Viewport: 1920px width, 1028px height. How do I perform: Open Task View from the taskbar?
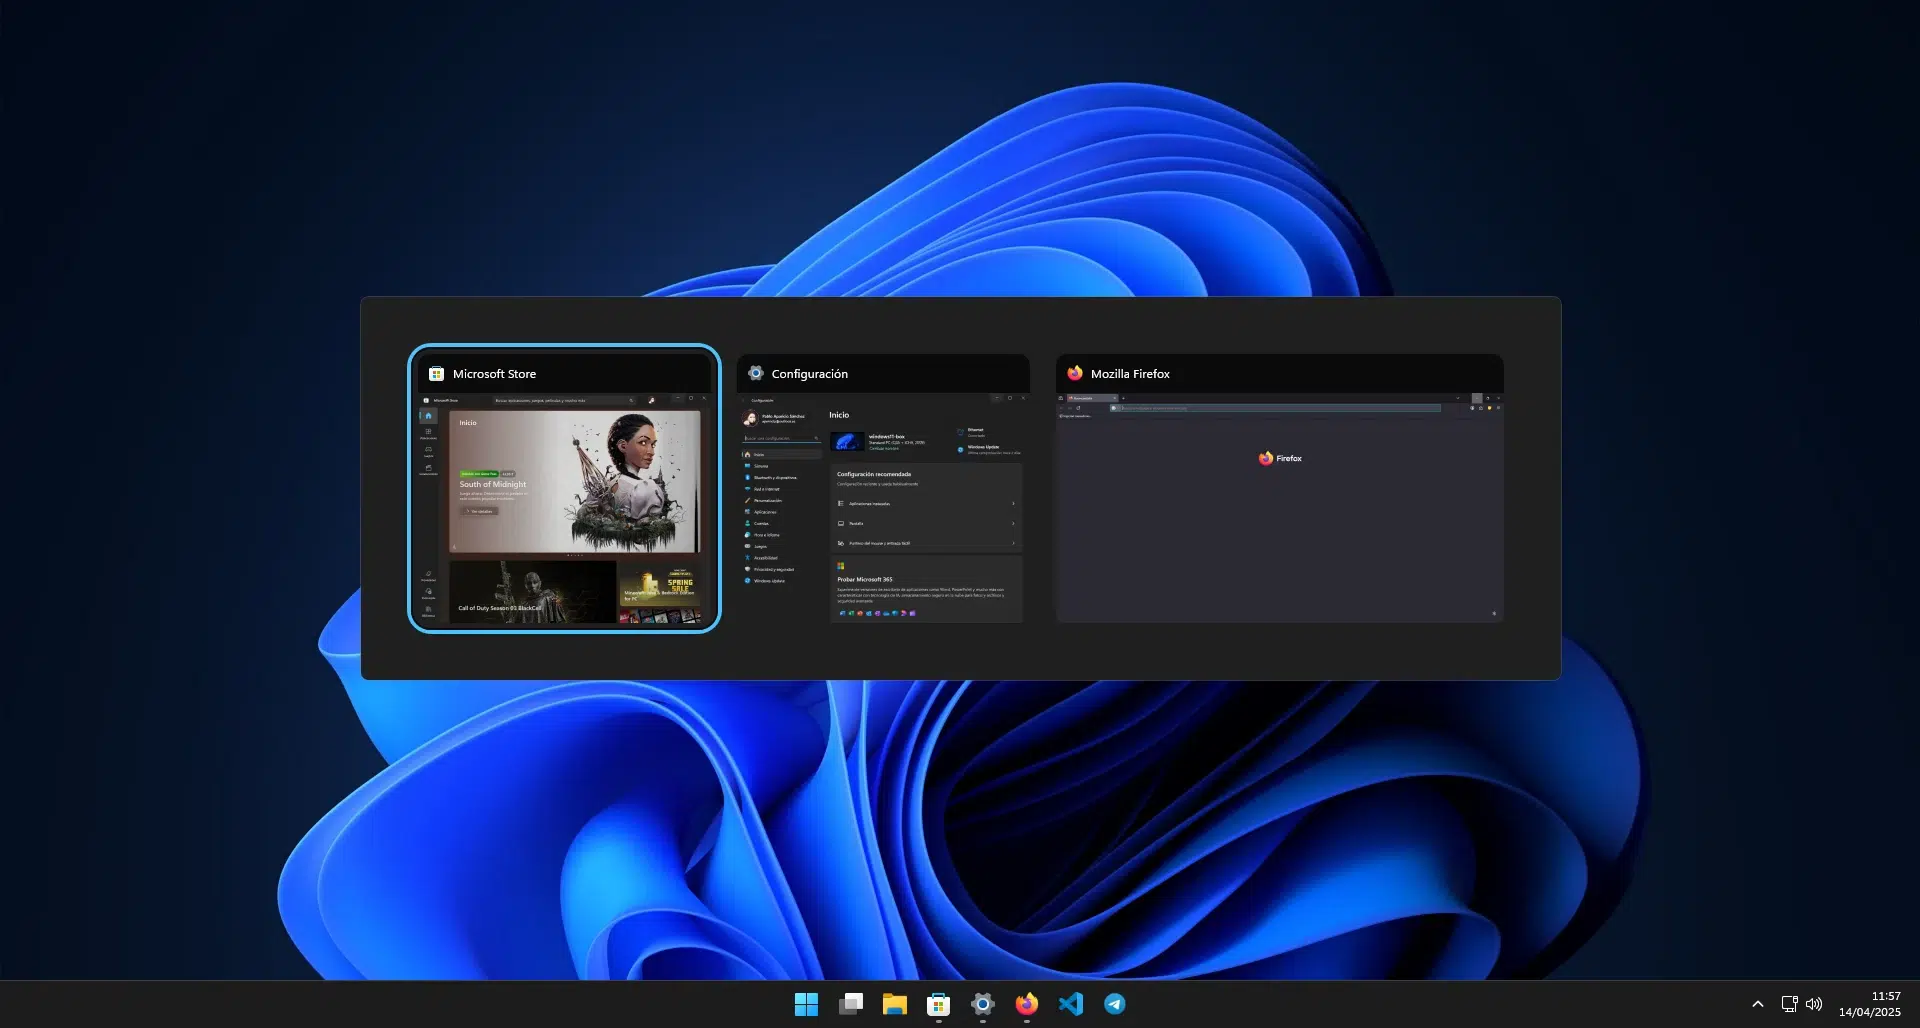pyautogui.click(x=850, y=1004)
